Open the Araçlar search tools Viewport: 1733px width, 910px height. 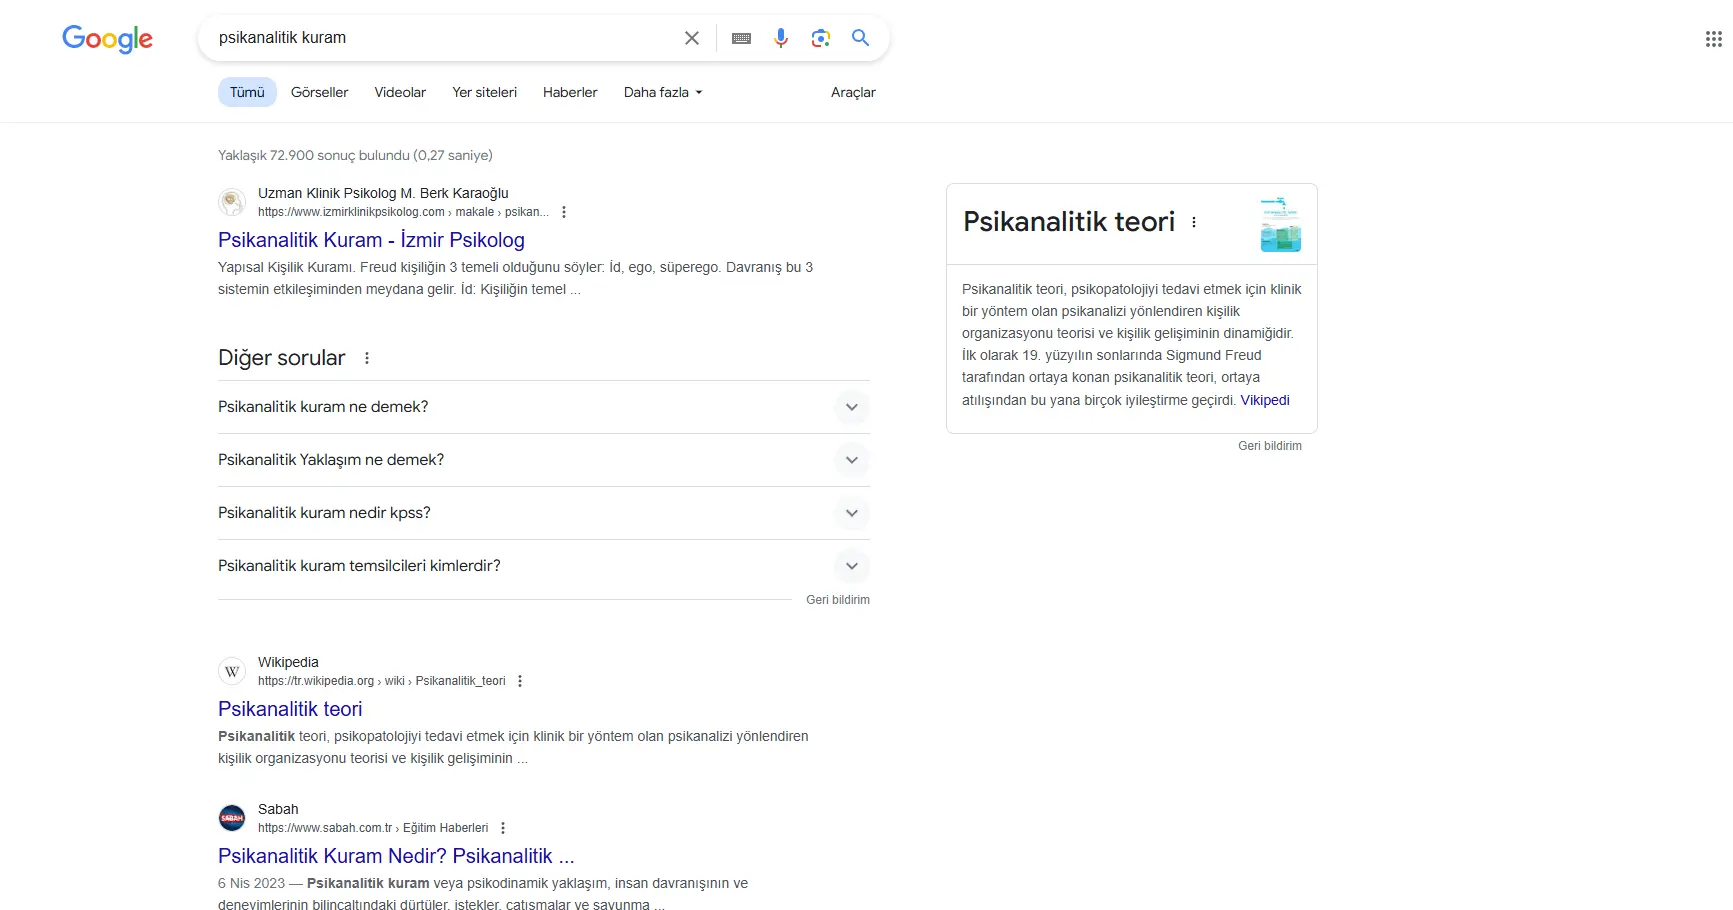[853, 92]
